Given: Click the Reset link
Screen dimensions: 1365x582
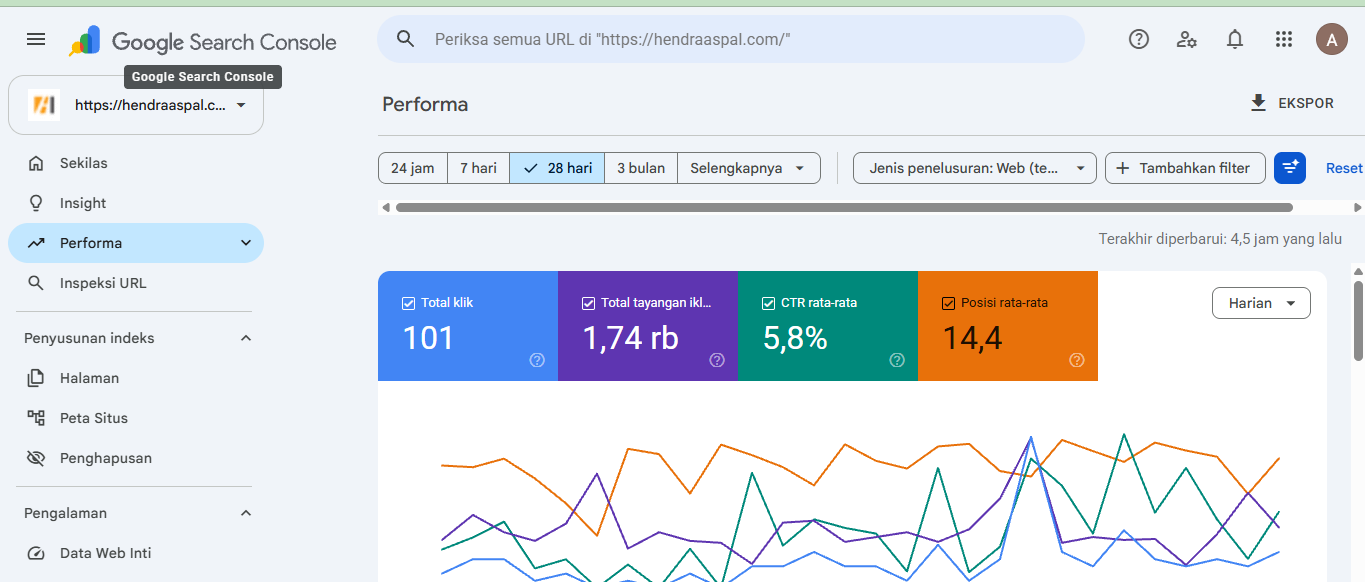Looking at the screenshot, I should point(1344,168).
